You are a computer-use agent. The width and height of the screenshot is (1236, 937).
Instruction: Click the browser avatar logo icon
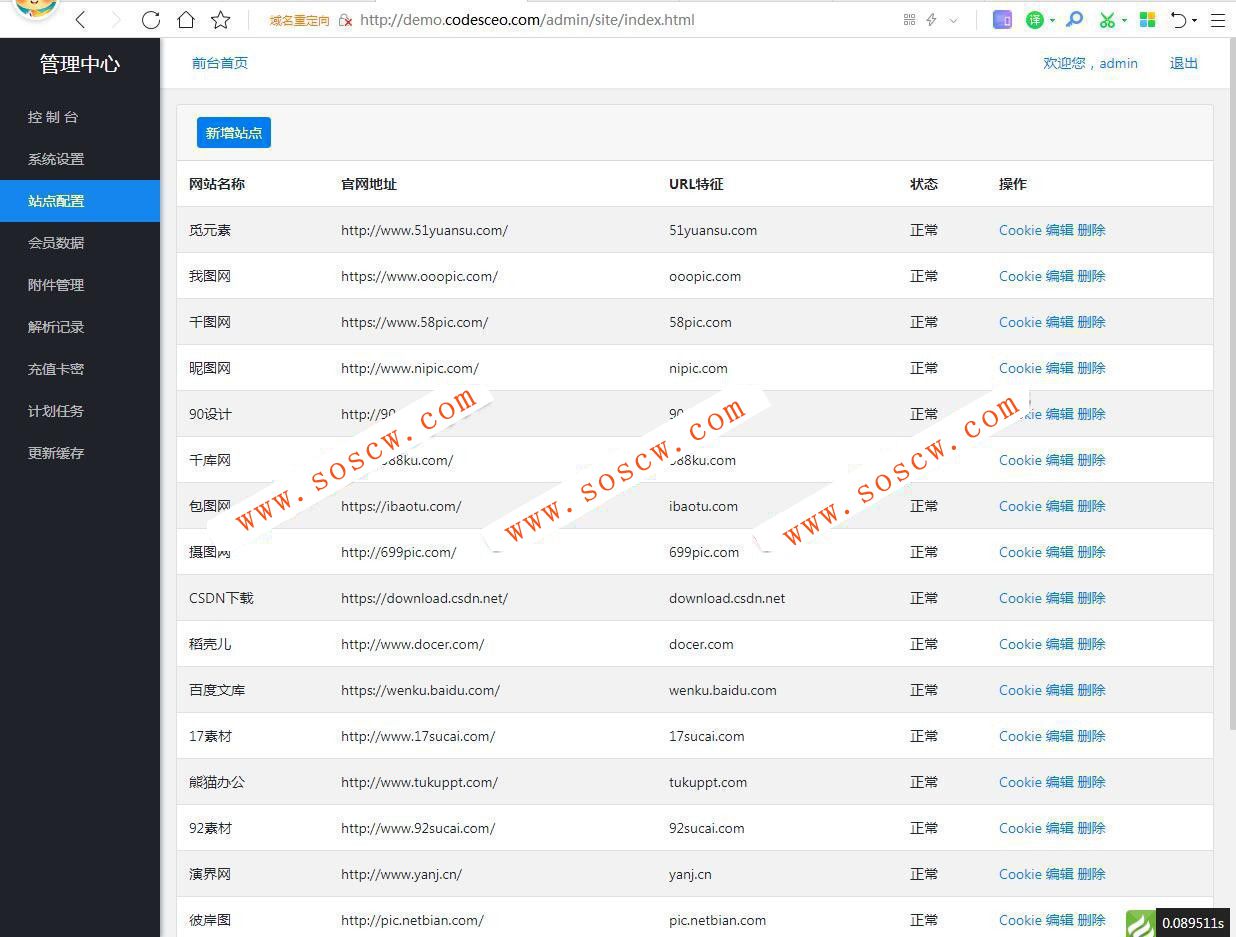click(x=36, y=8)
